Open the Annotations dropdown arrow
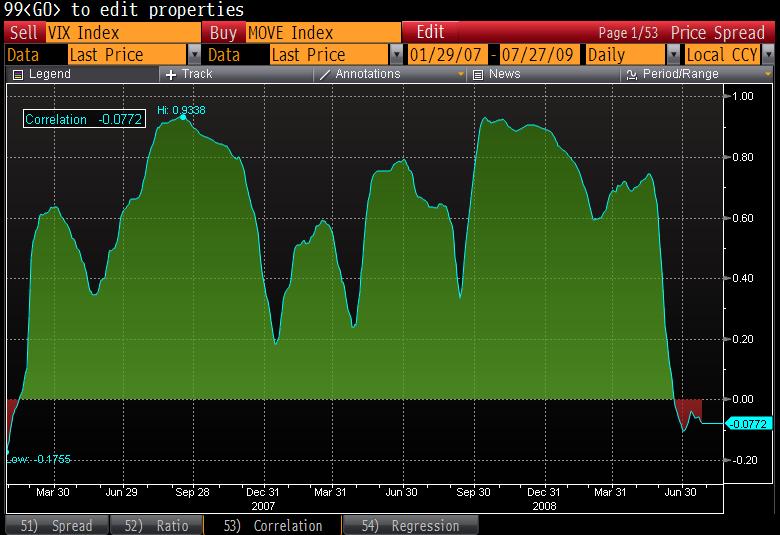The image size is (780, 535). pos(461,75)
